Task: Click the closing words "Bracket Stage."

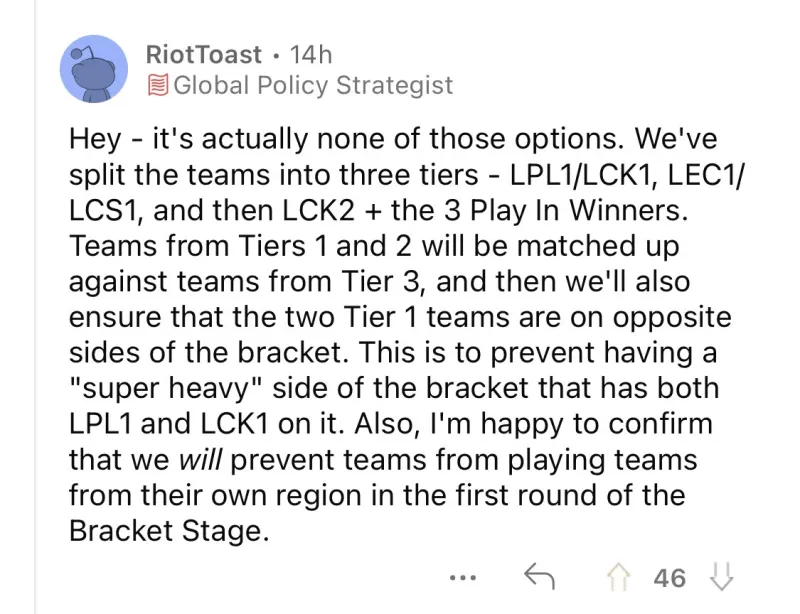Action: [x=169, y=531]
